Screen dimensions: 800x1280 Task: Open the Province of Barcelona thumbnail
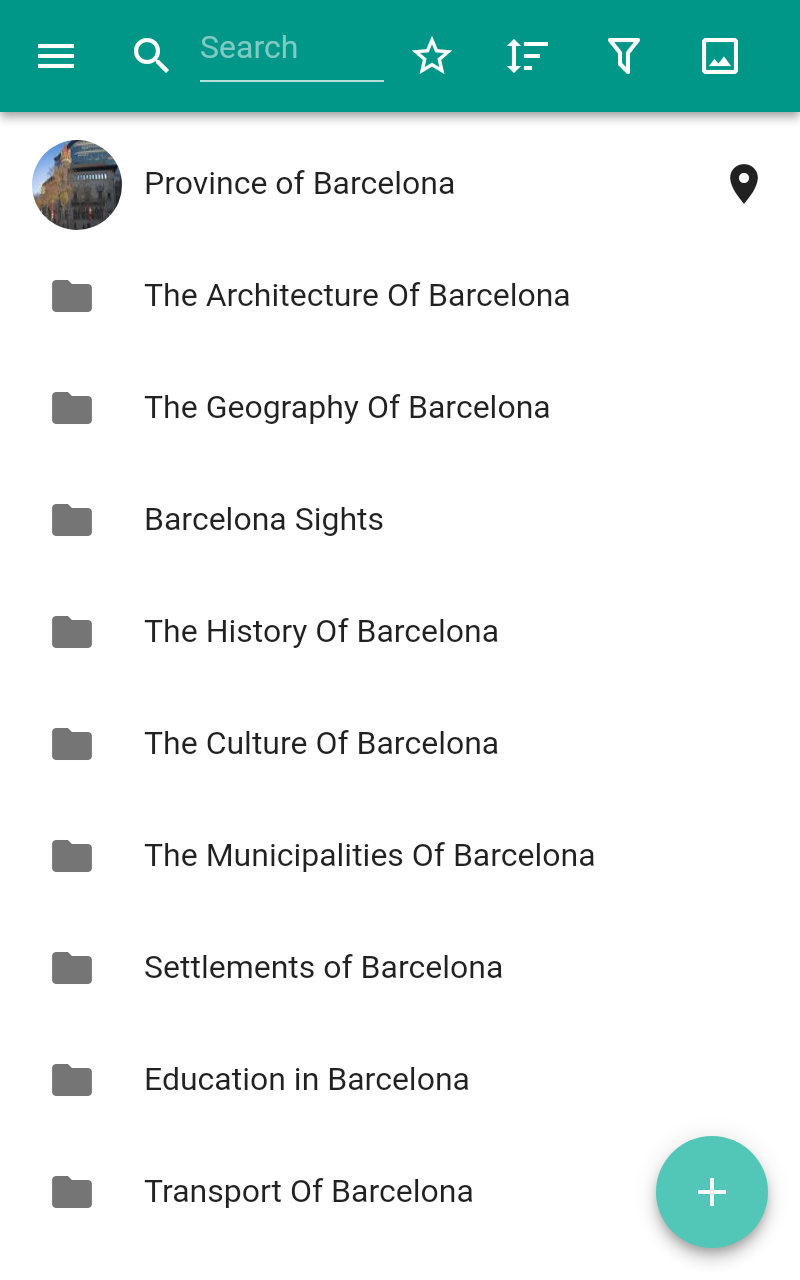pos(77,185)
